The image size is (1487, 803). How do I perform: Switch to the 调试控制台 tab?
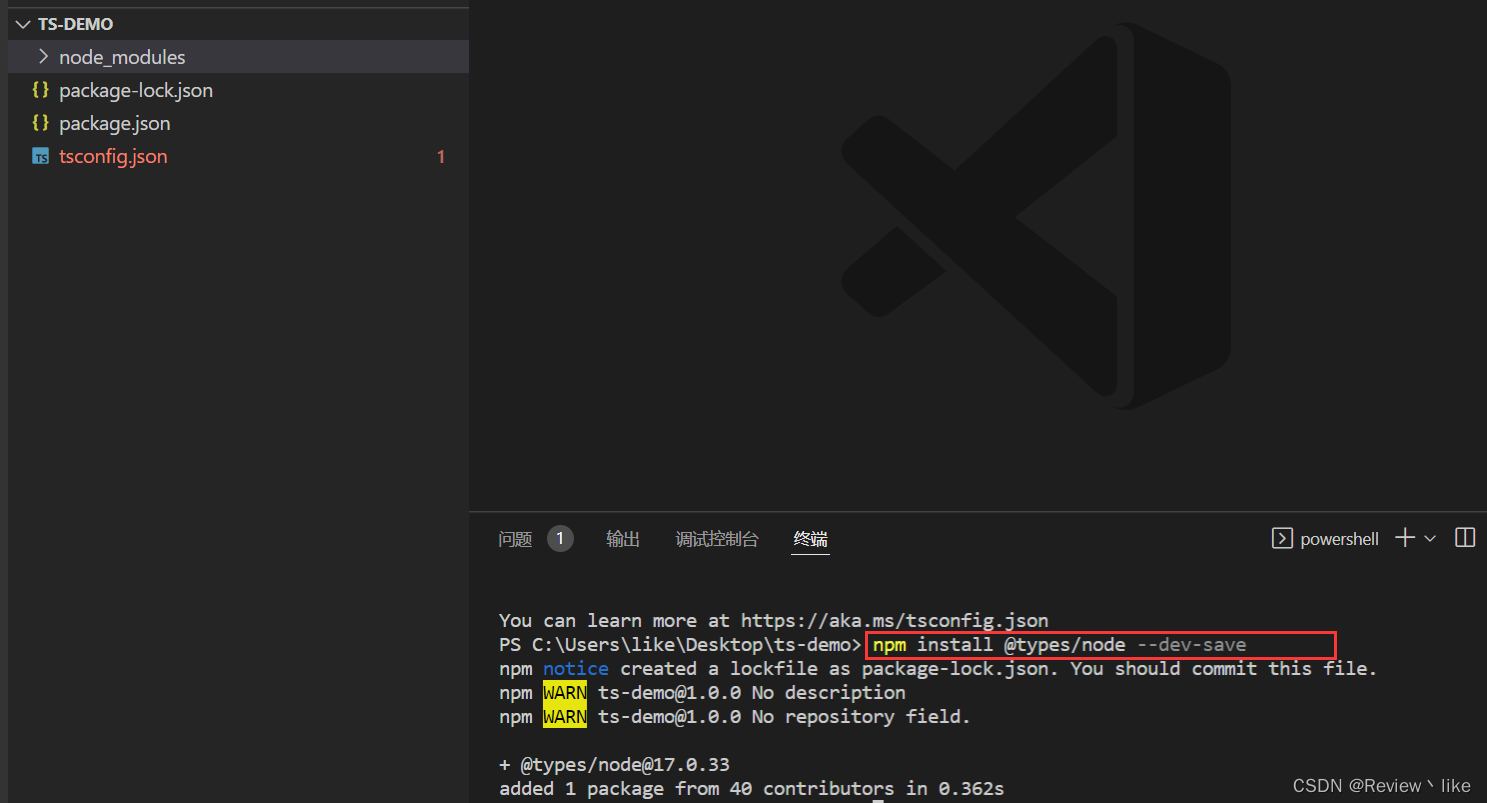[x=717, y=539]
